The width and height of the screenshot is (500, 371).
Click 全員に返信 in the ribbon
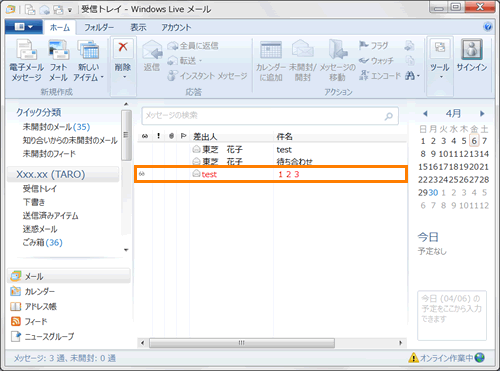click(x=193, y=46)
